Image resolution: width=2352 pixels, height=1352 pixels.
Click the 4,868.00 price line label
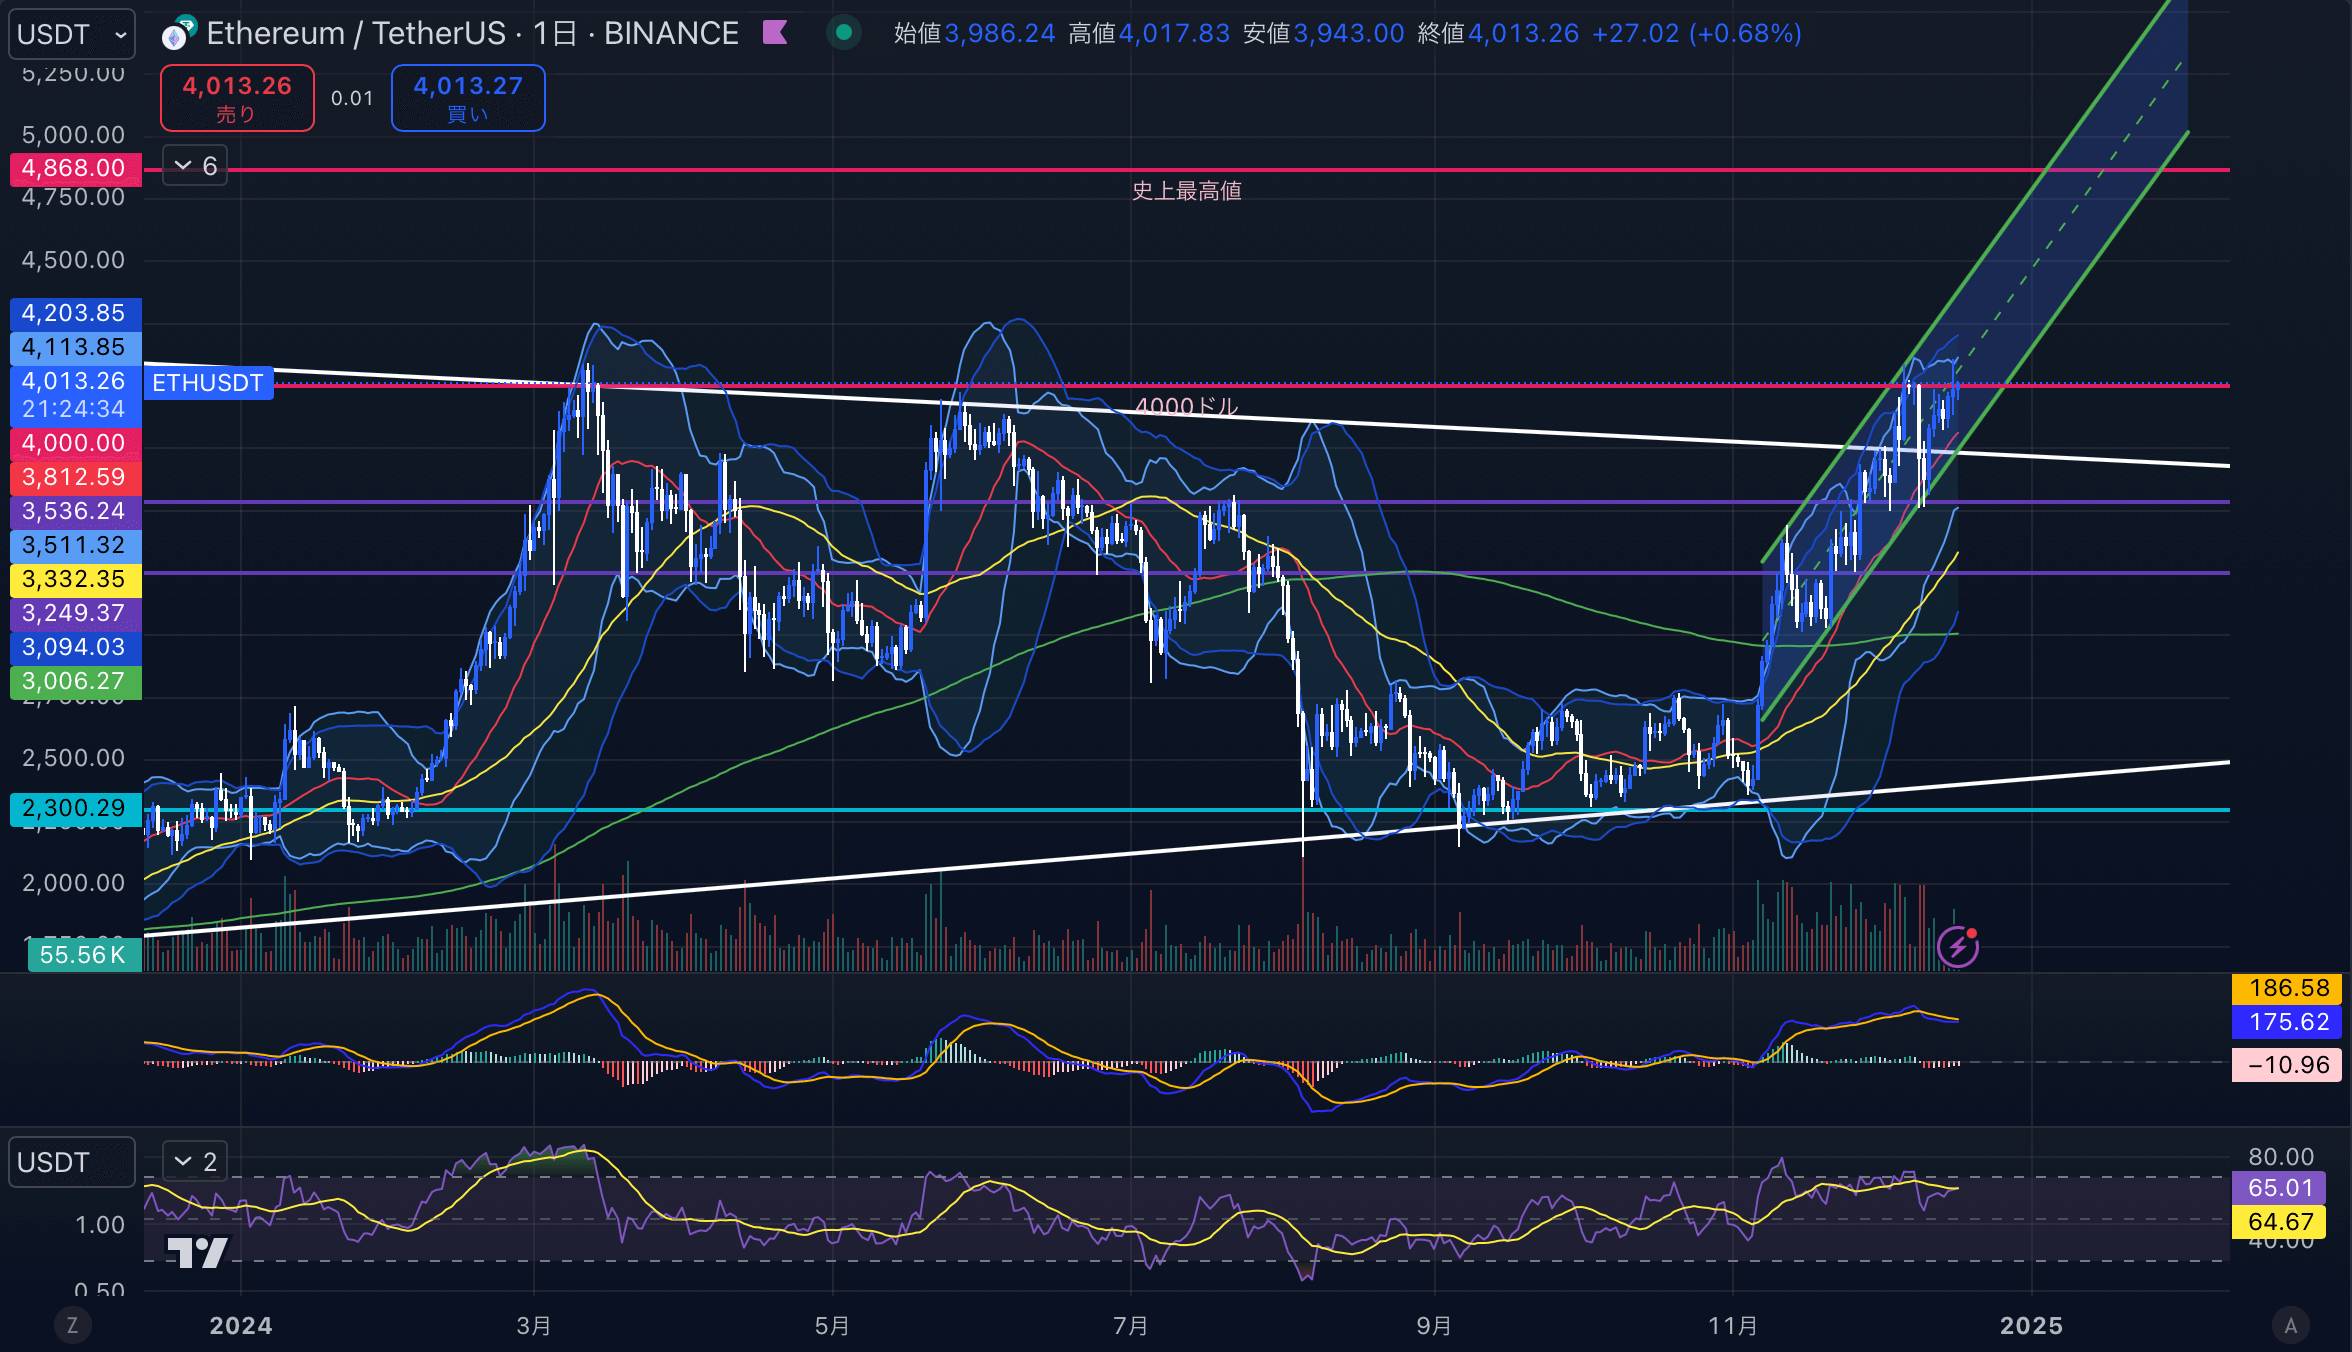pos(75,168)
